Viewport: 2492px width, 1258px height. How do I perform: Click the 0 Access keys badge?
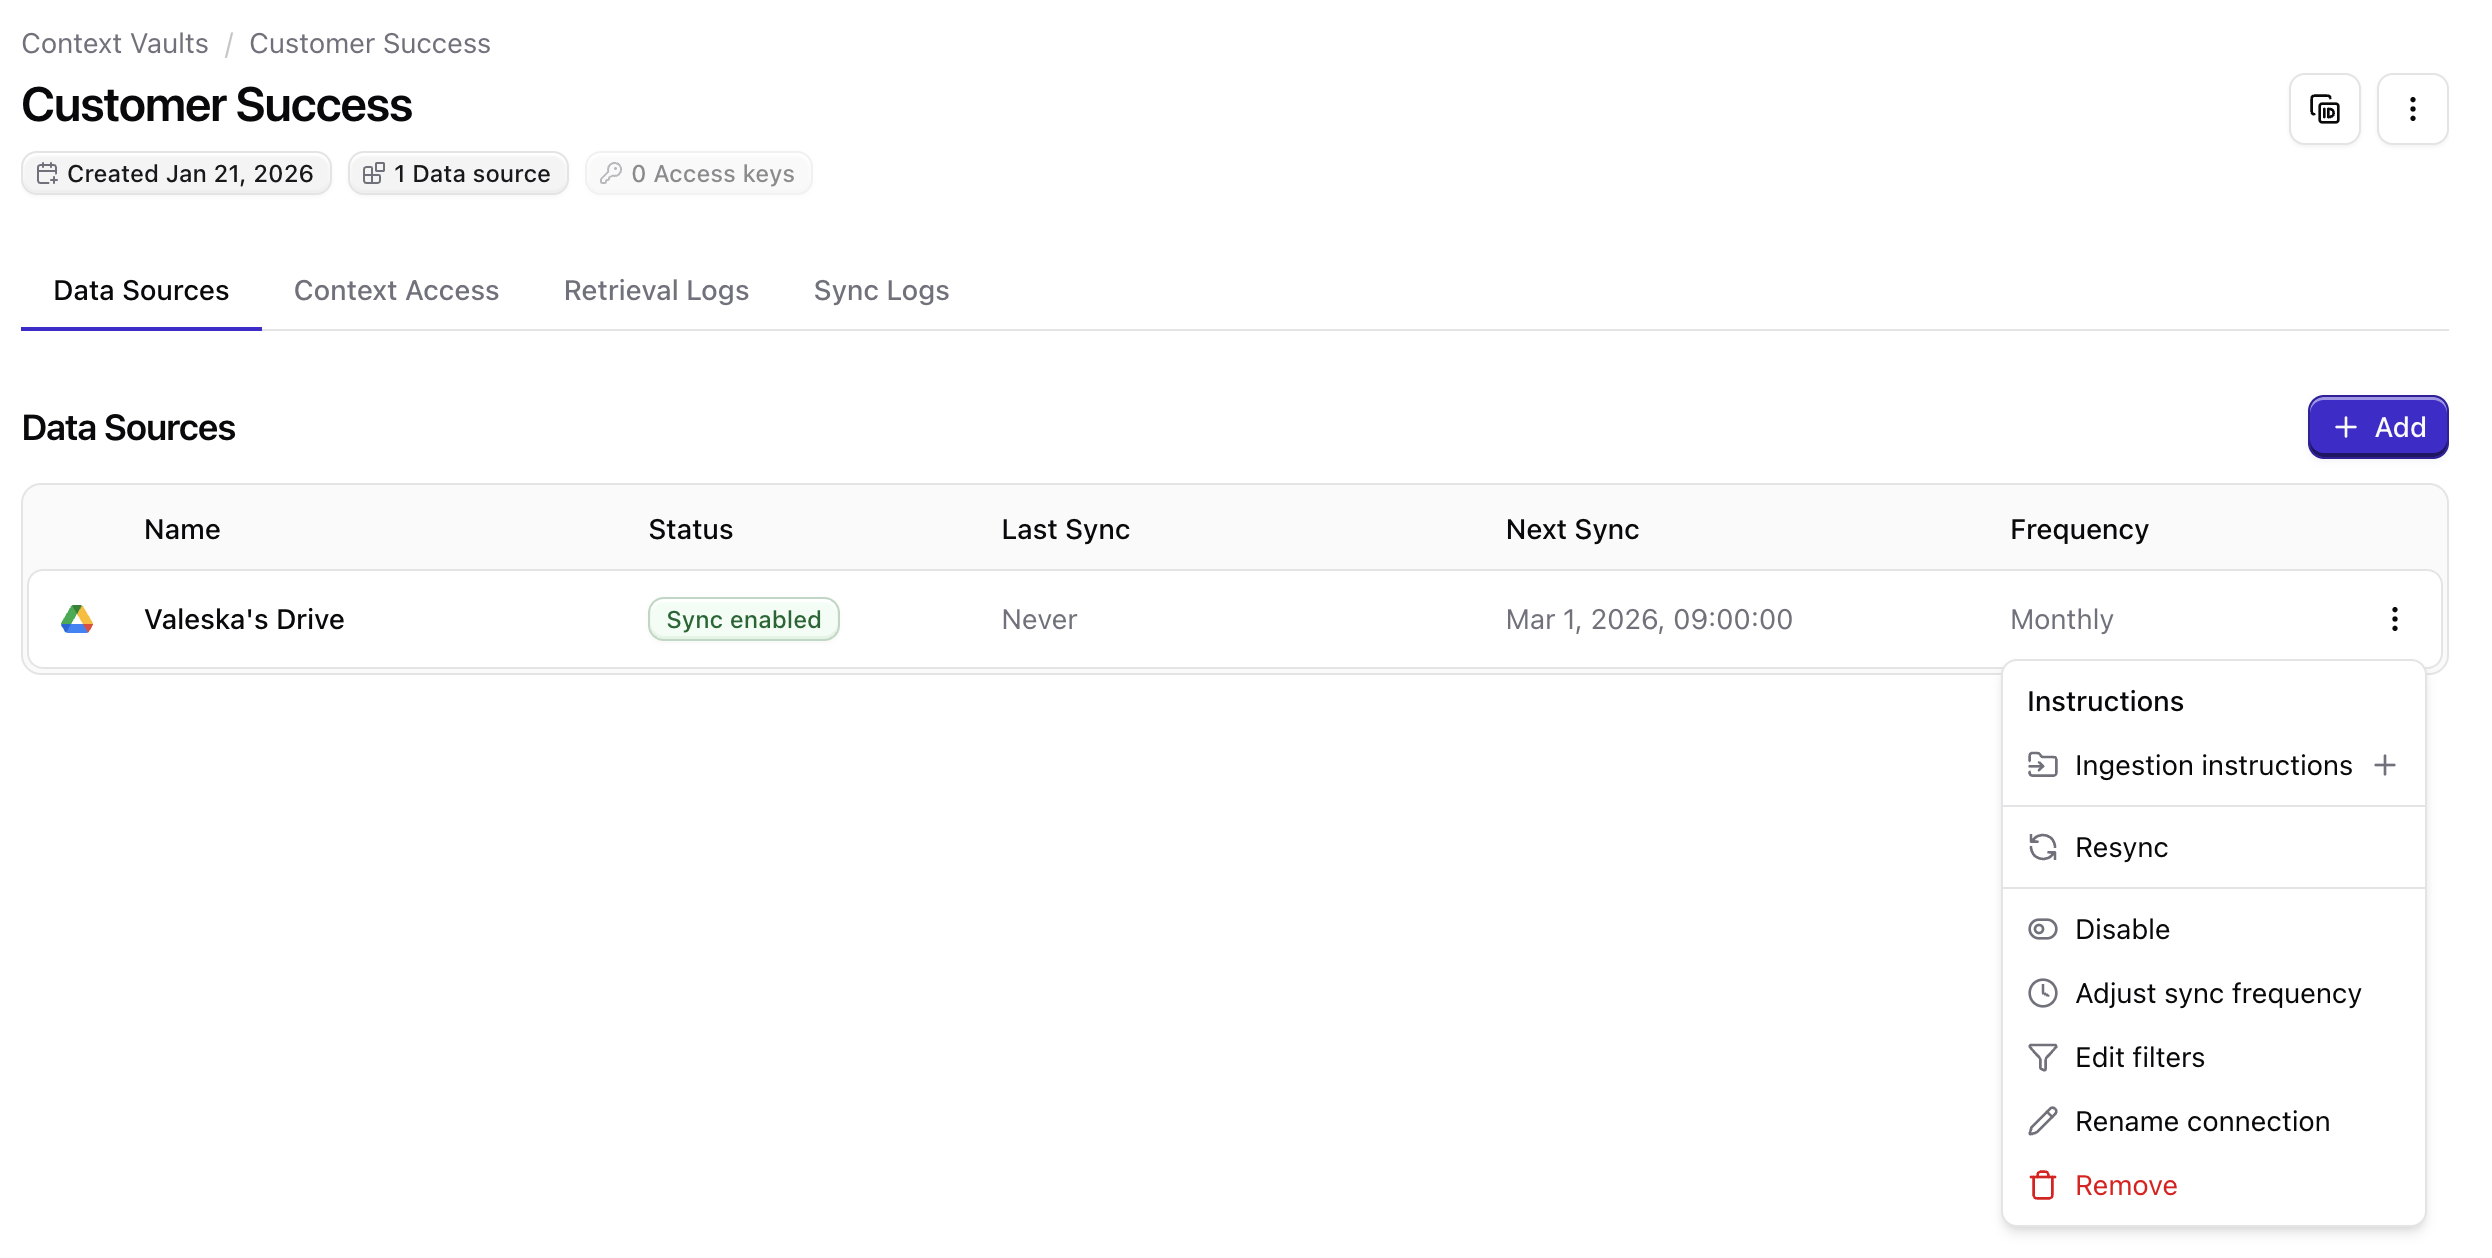698,173
